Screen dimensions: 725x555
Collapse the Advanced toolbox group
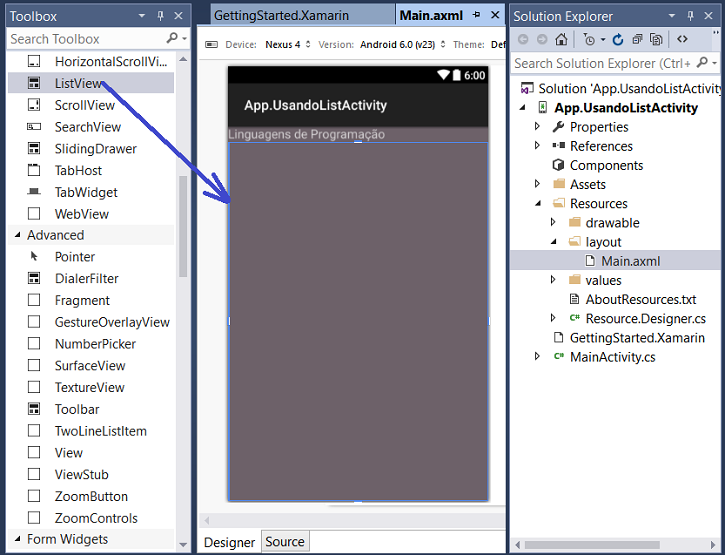tap(17, 235)
